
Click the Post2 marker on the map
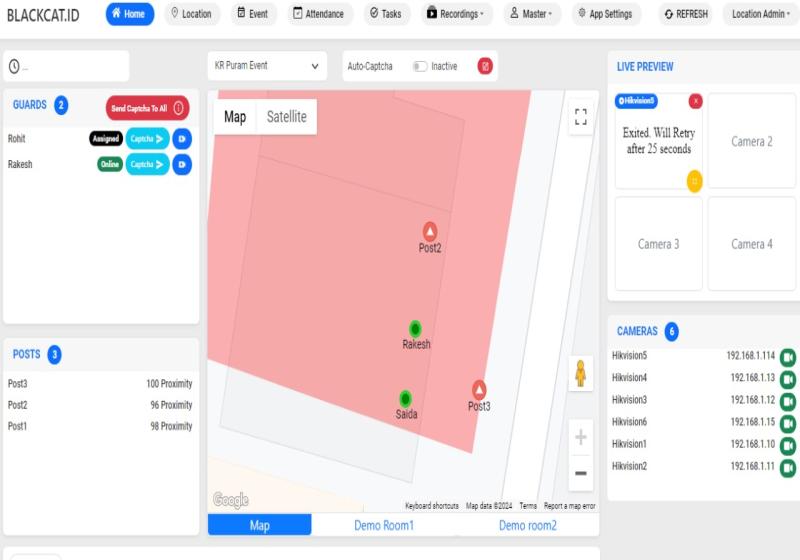[430, 231]
